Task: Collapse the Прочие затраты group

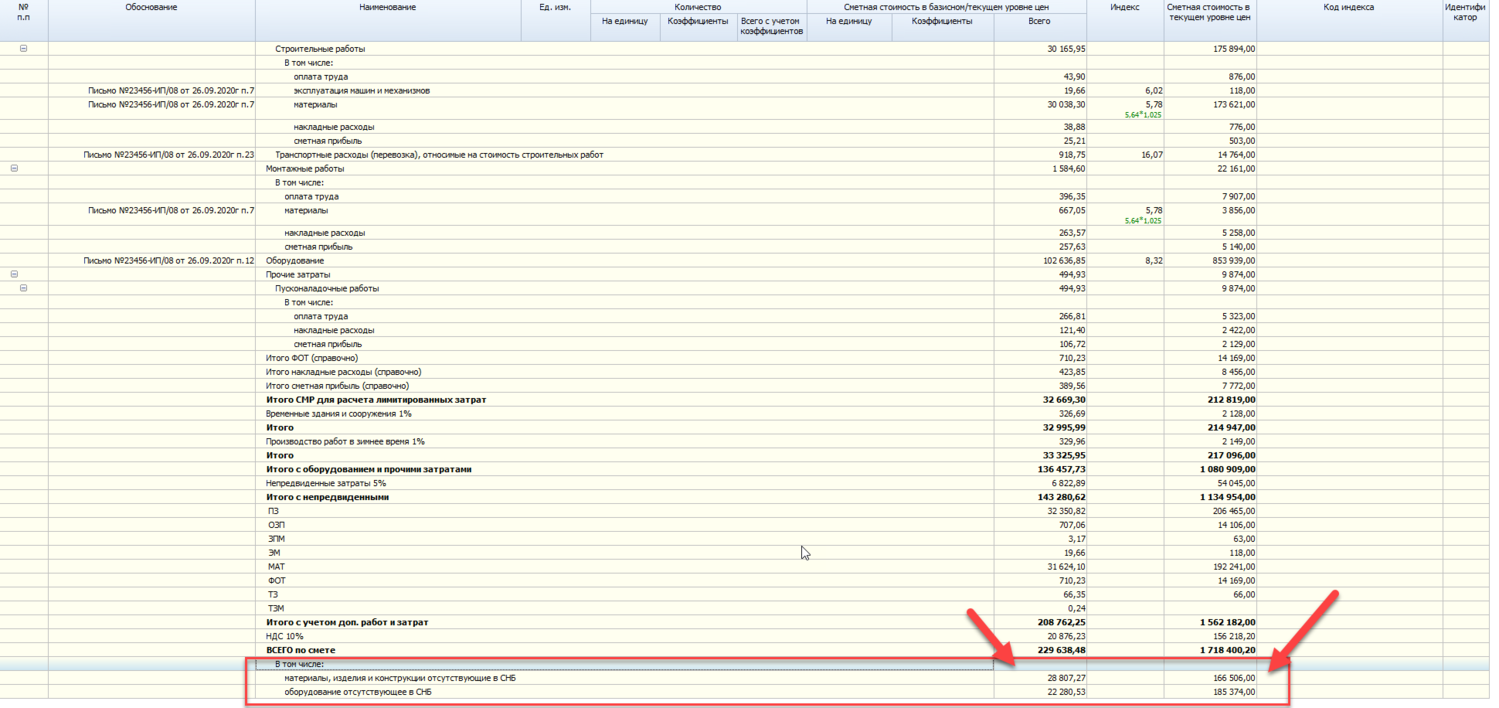Action: point(14,274)
